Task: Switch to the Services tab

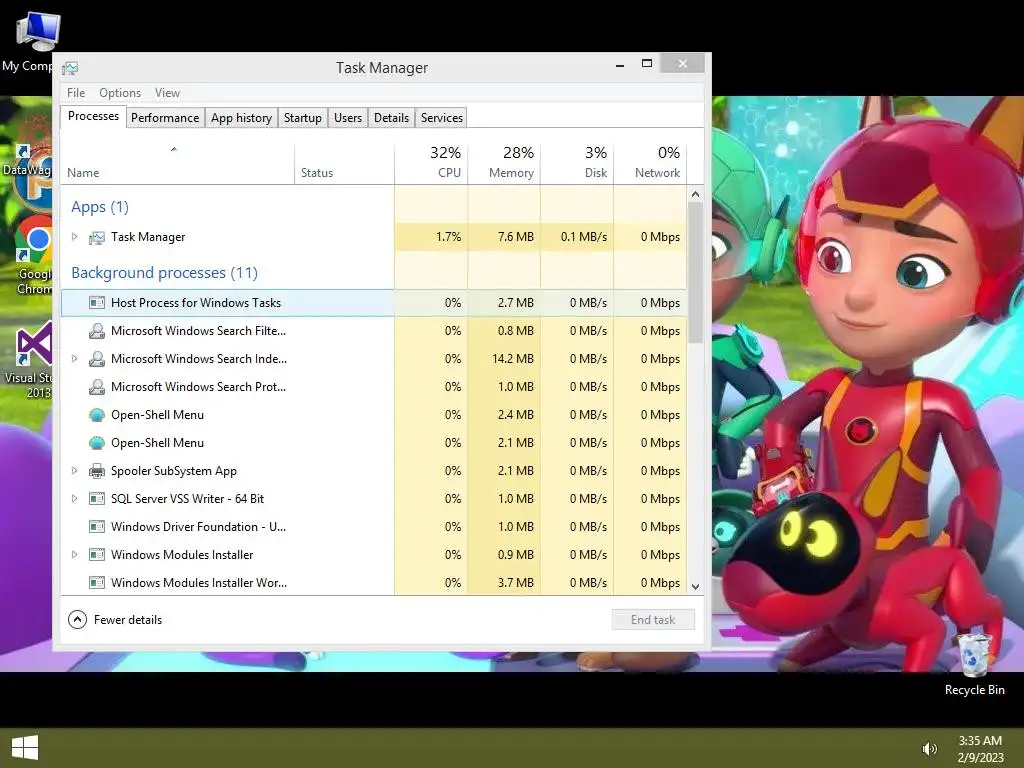Action: point(442,118)
